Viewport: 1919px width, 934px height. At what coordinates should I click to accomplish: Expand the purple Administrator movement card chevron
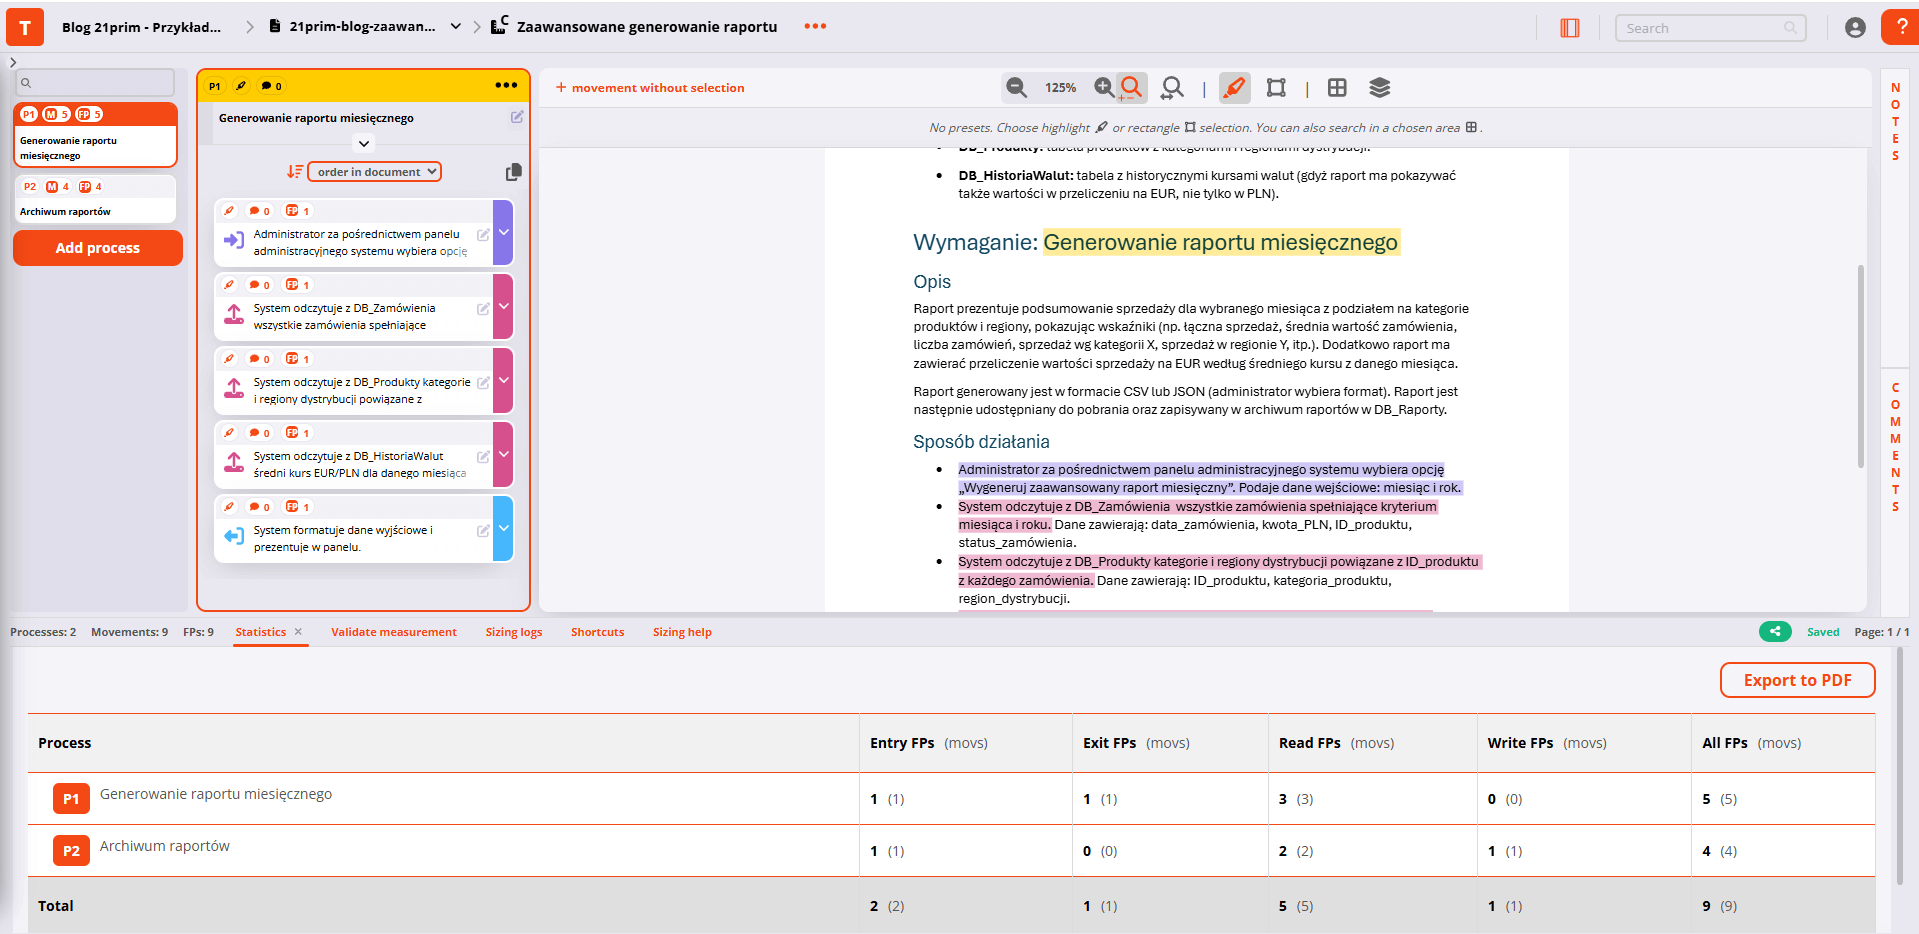(x=504, y=232)
